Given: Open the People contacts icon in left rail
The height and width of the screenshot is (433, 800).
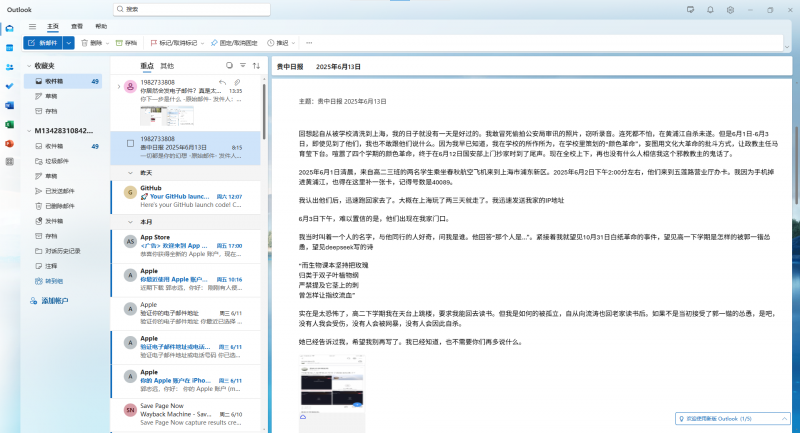Looking at the screenshot, I should tap(9, 67).
